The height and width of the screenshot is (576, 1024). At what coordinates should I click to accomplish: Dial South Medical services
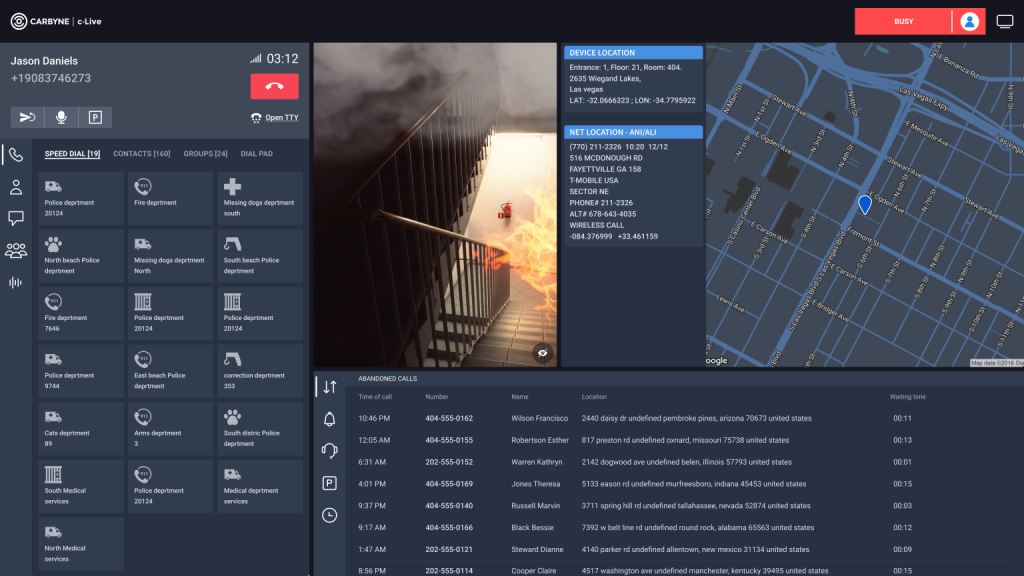point(81,486)
